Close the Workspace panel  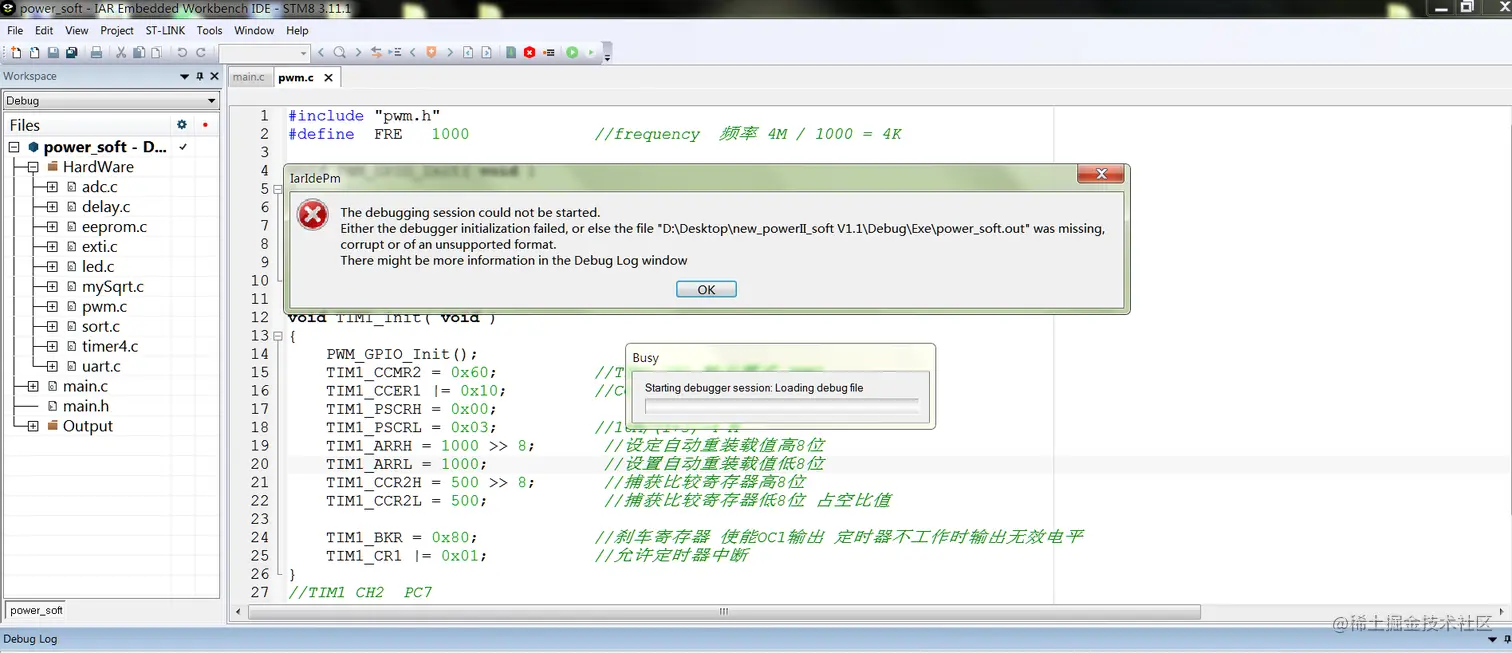[214, 76]
